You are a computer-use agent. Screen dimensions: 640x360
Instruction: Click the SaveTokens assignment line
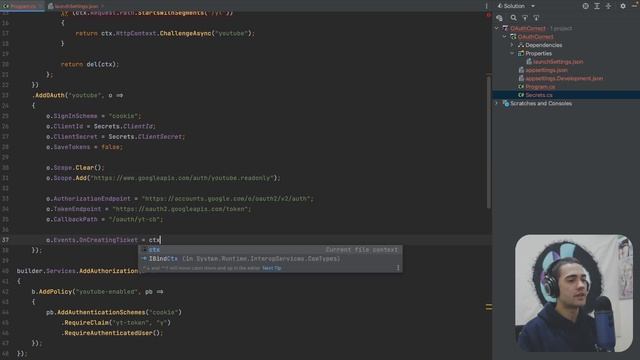click(x=84, y=147)
